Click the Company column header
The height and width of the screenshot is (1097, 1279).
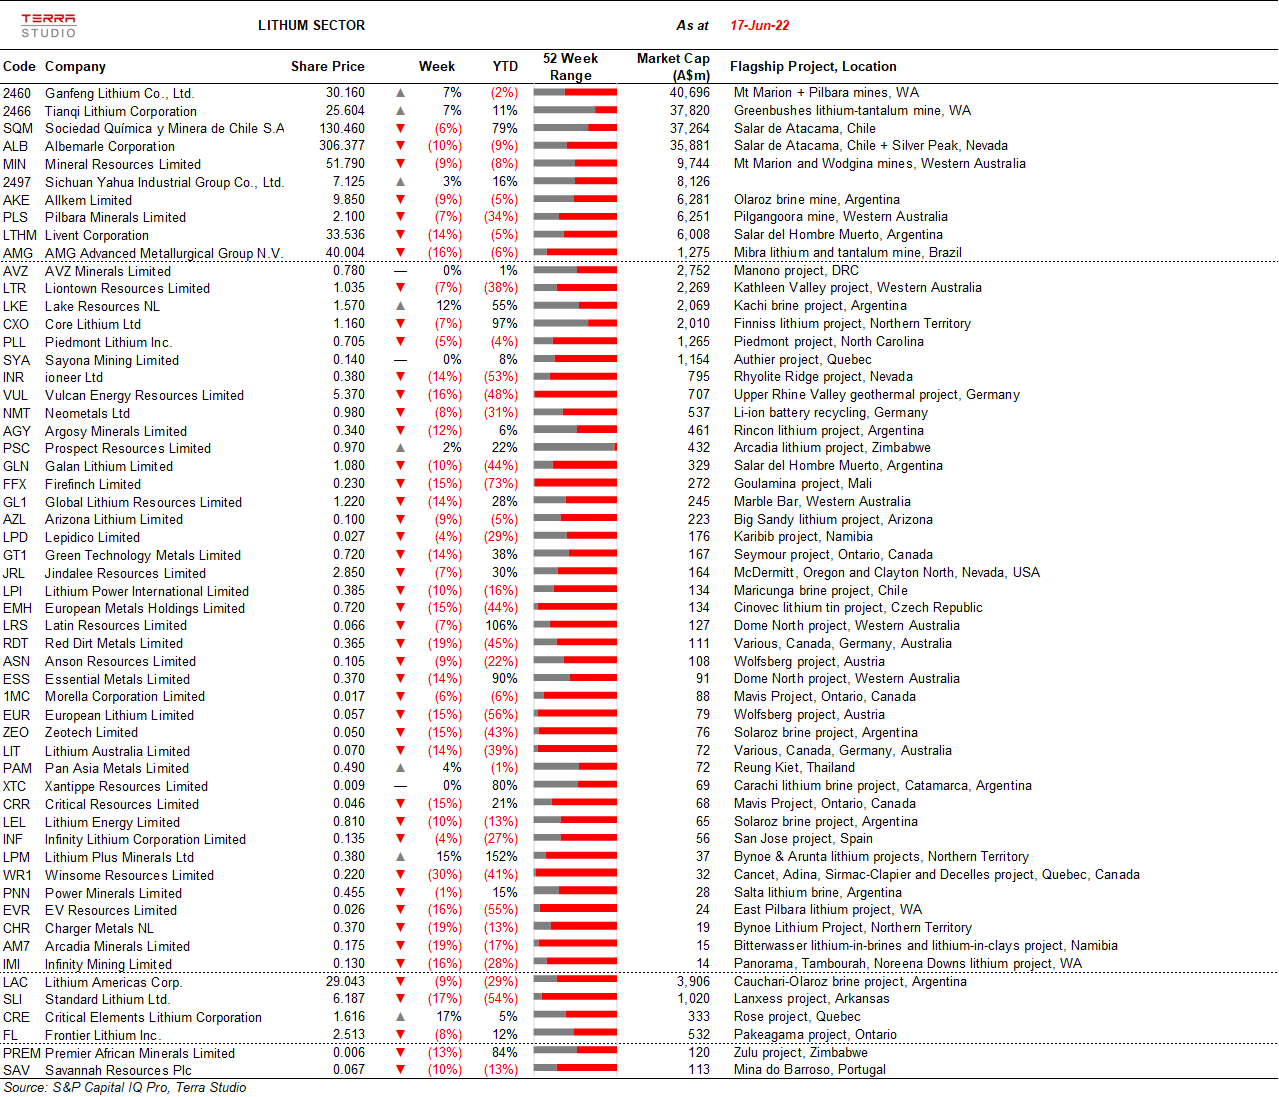[x=75, y=67]
